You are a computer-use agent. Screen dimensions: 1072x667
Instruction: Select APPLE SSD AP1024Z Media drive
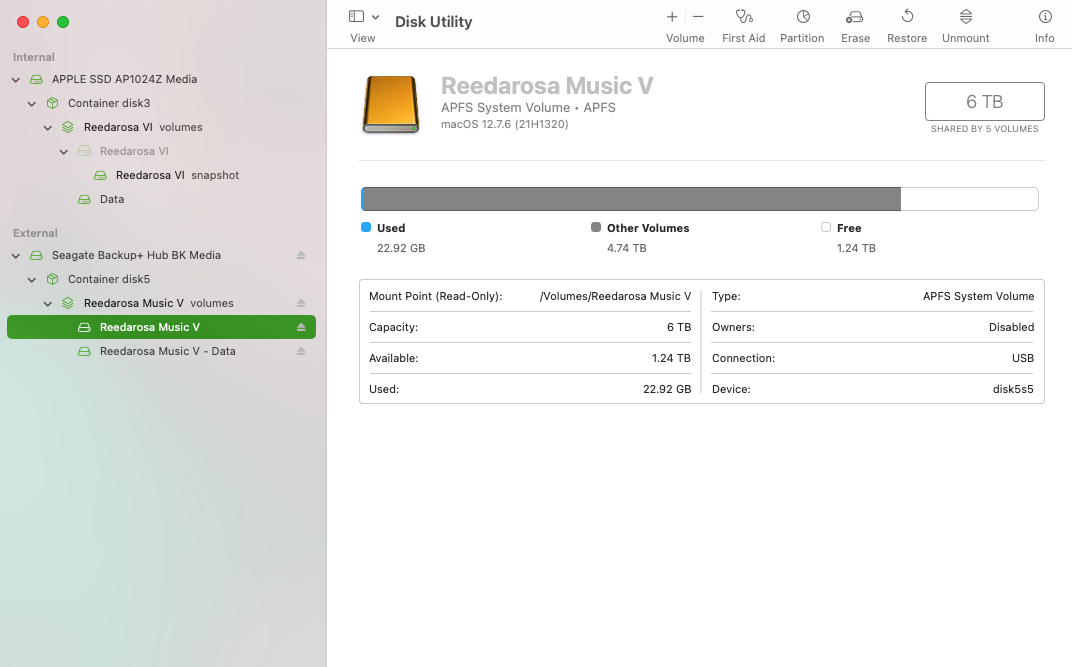161,79
